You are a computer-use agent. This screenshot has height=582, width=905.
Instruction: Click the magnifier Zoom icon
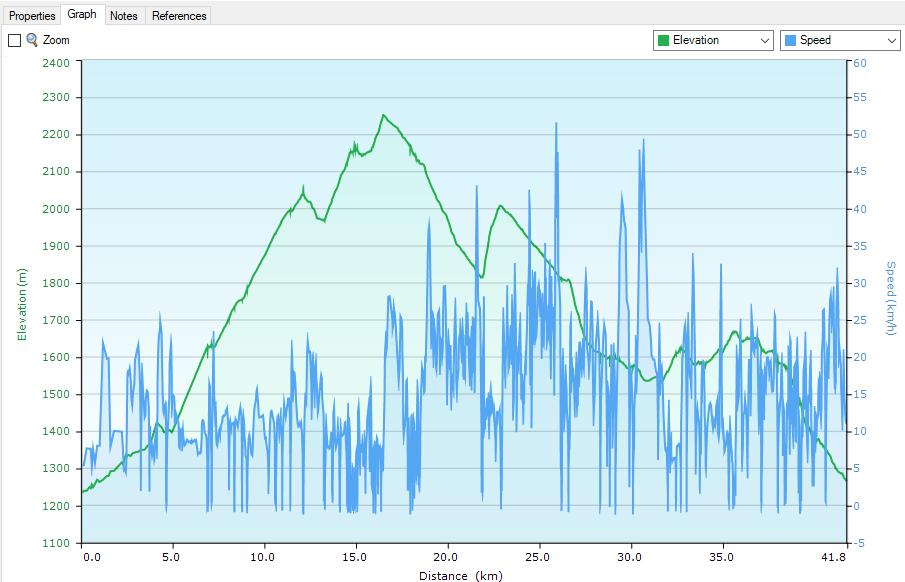tap(32, 40)
